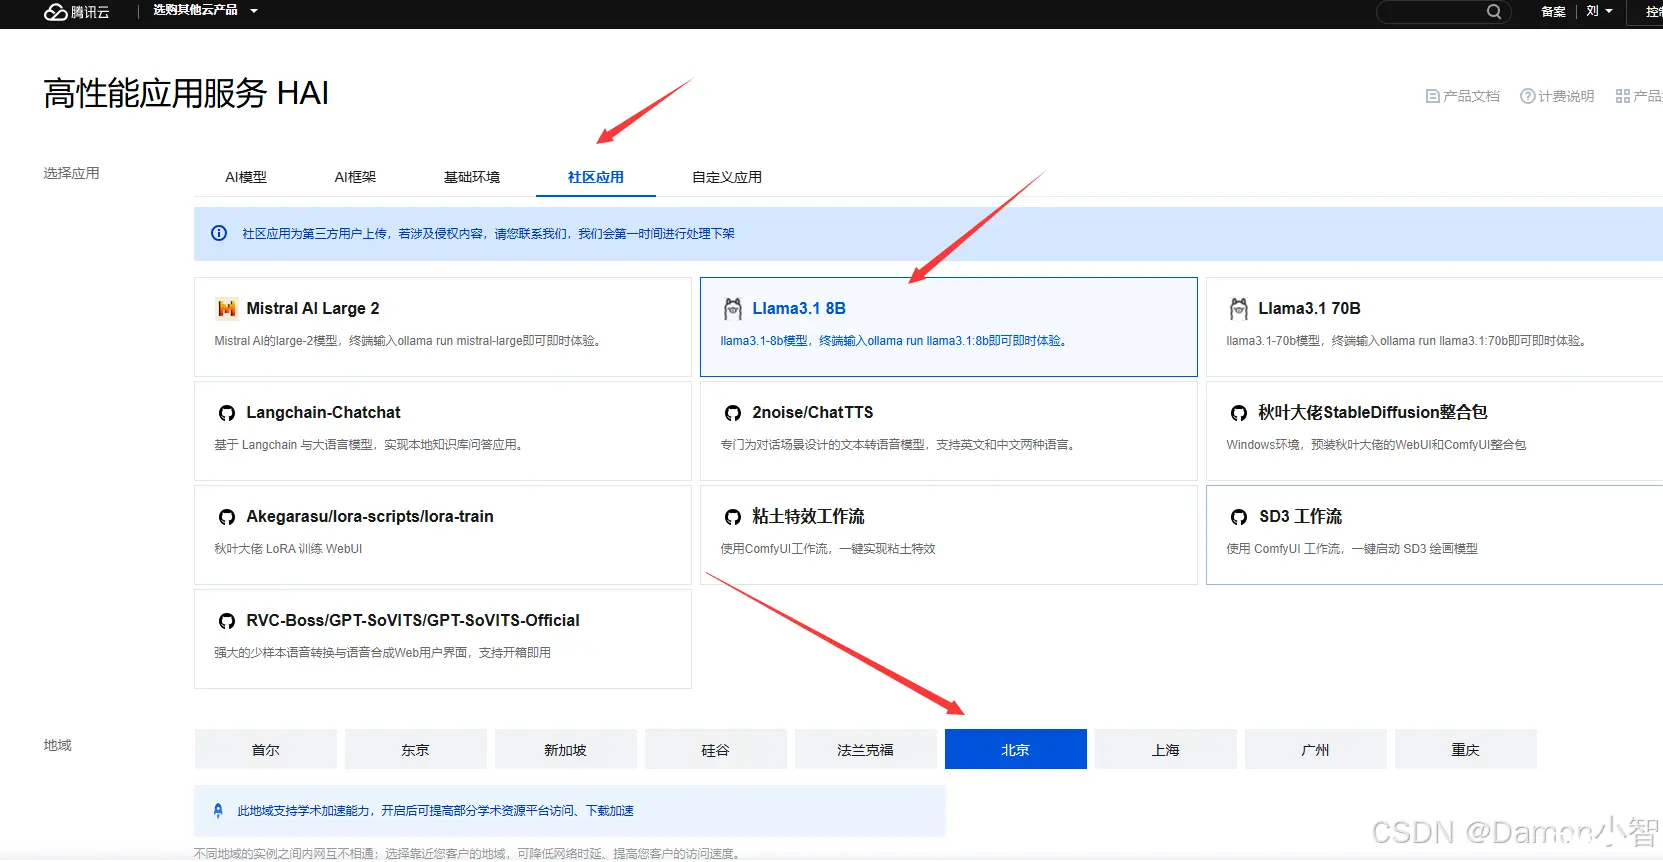Viewport: 1663px width, 862px height.
Task: Select the Llama3.1 8B application card
Action: pyautogui.click(x=949, y=327)
